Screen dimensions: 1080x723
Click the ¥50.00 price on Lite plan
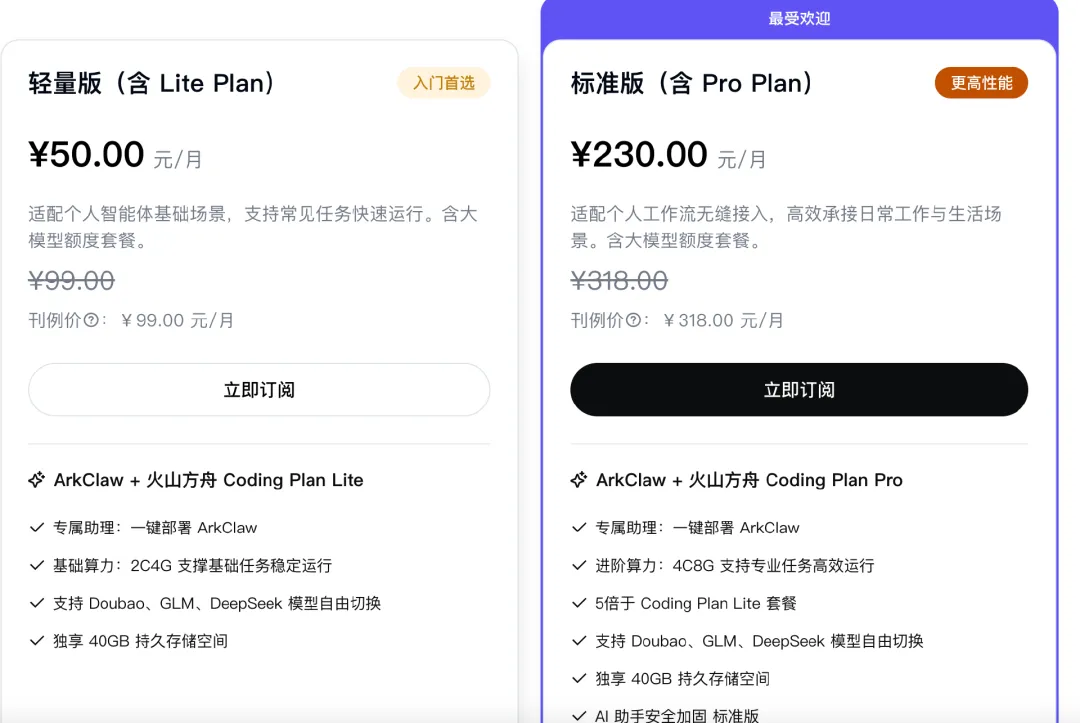(87, 155)
